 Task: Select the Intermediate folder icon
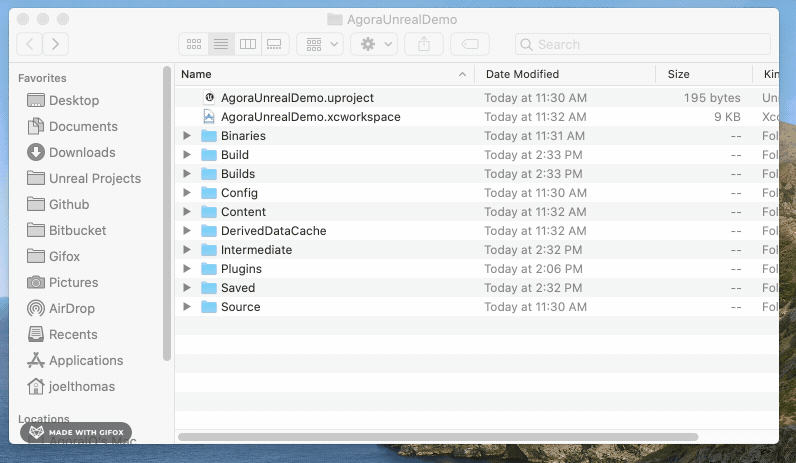pyautogui.click(x=209, y=249)
